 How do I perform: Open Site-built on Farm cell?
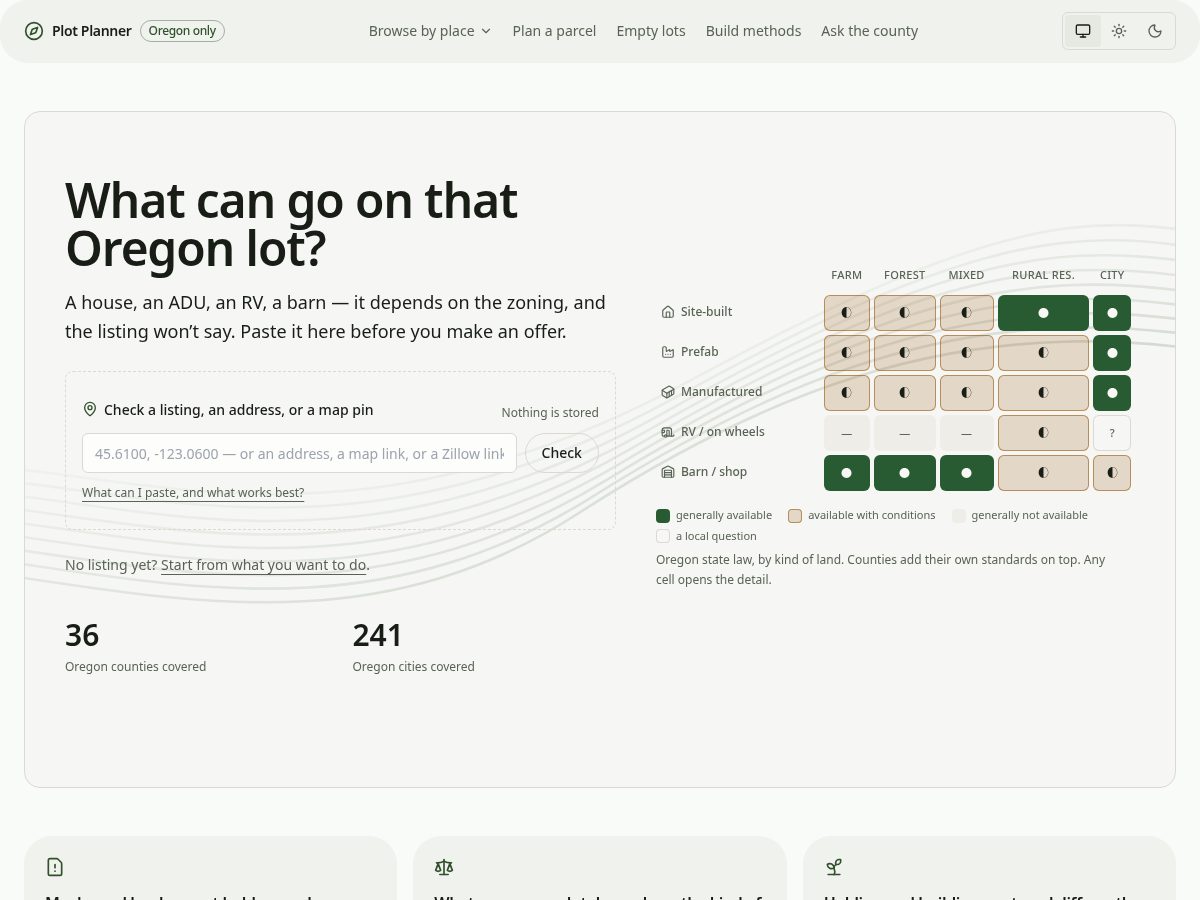coord(847,313)
